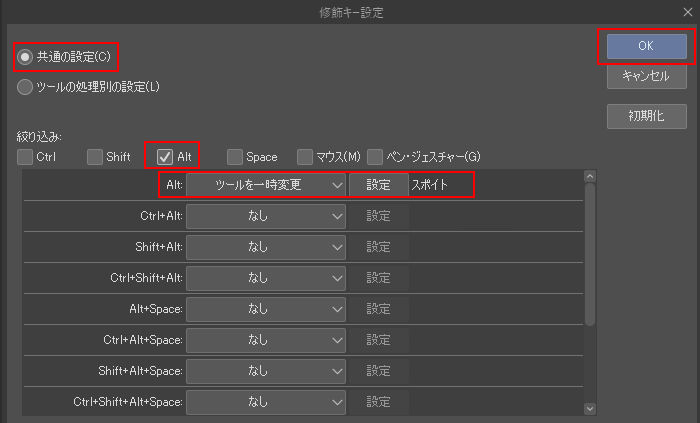The width and height of the screenshot is (700, 423).
Task: Click the 絞り込み: label
Action: (39, 137)
